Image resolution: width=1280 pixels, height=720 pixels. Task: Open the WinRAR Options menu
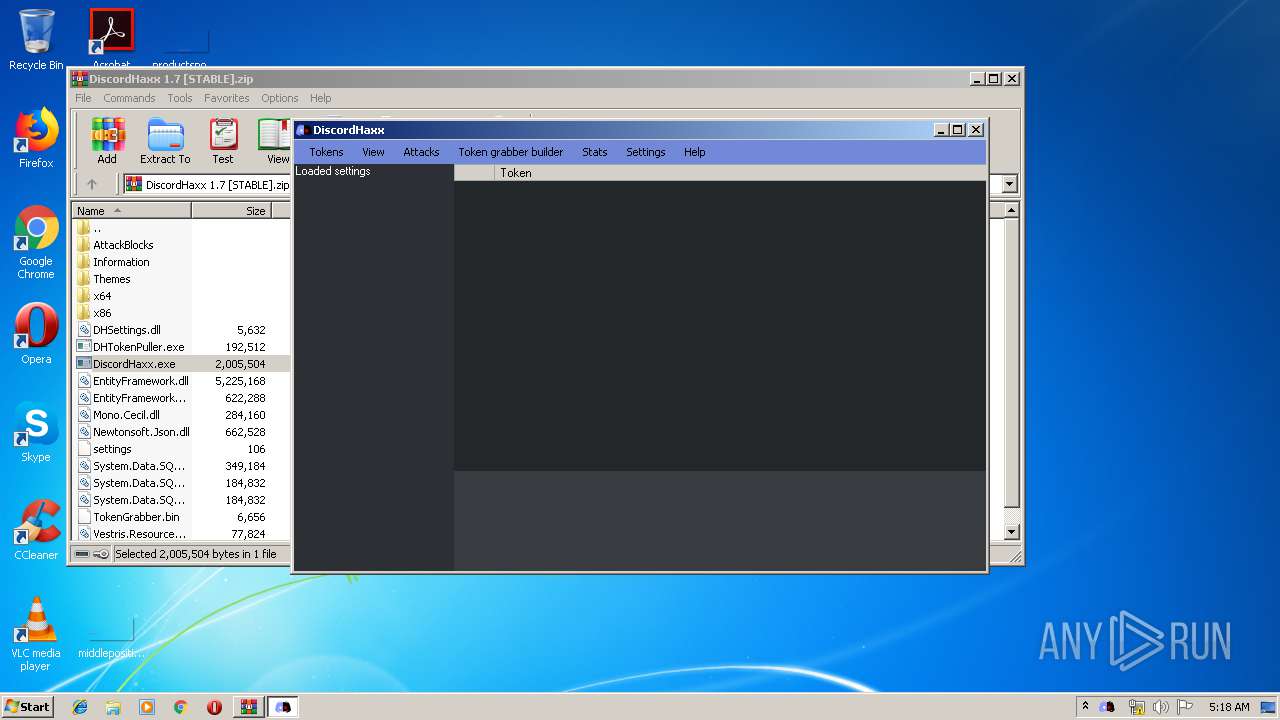pos(280,98)
